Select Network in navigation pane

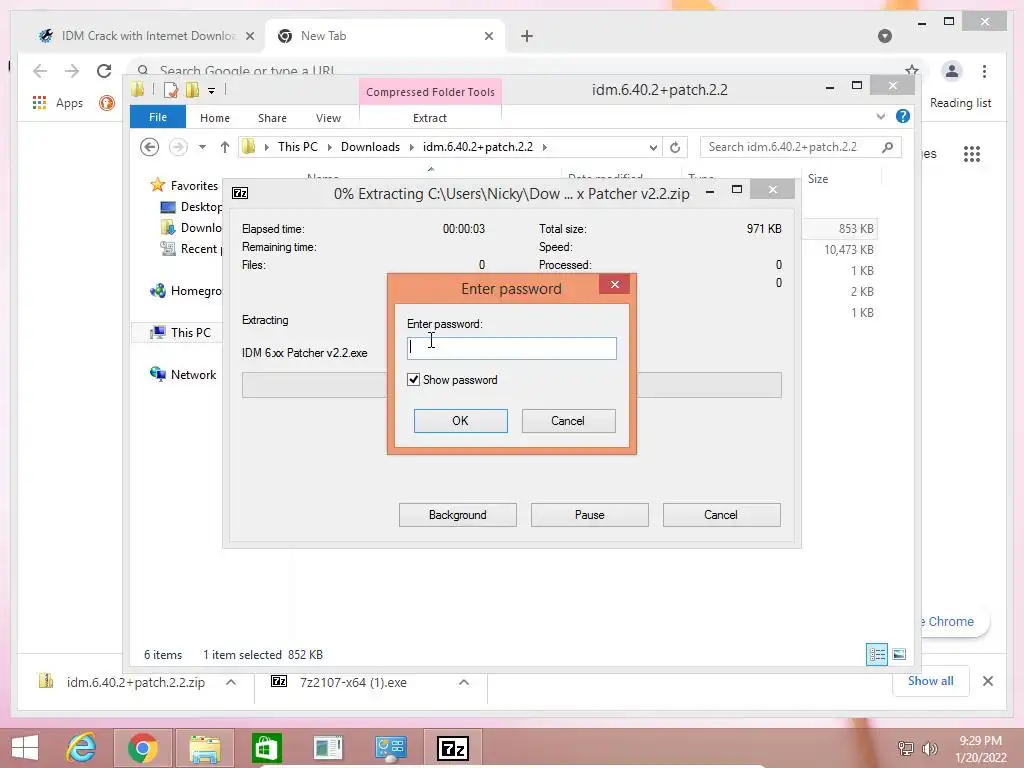point(184,374)
